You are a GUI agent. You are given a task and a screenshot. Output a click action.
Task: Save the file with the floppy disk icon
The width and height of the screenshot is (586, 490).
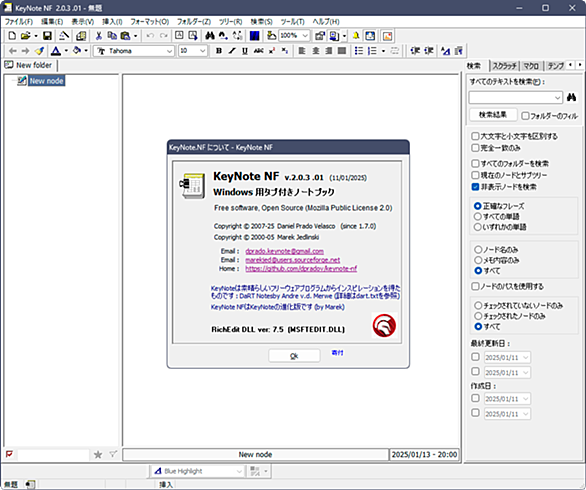(47, 36)
